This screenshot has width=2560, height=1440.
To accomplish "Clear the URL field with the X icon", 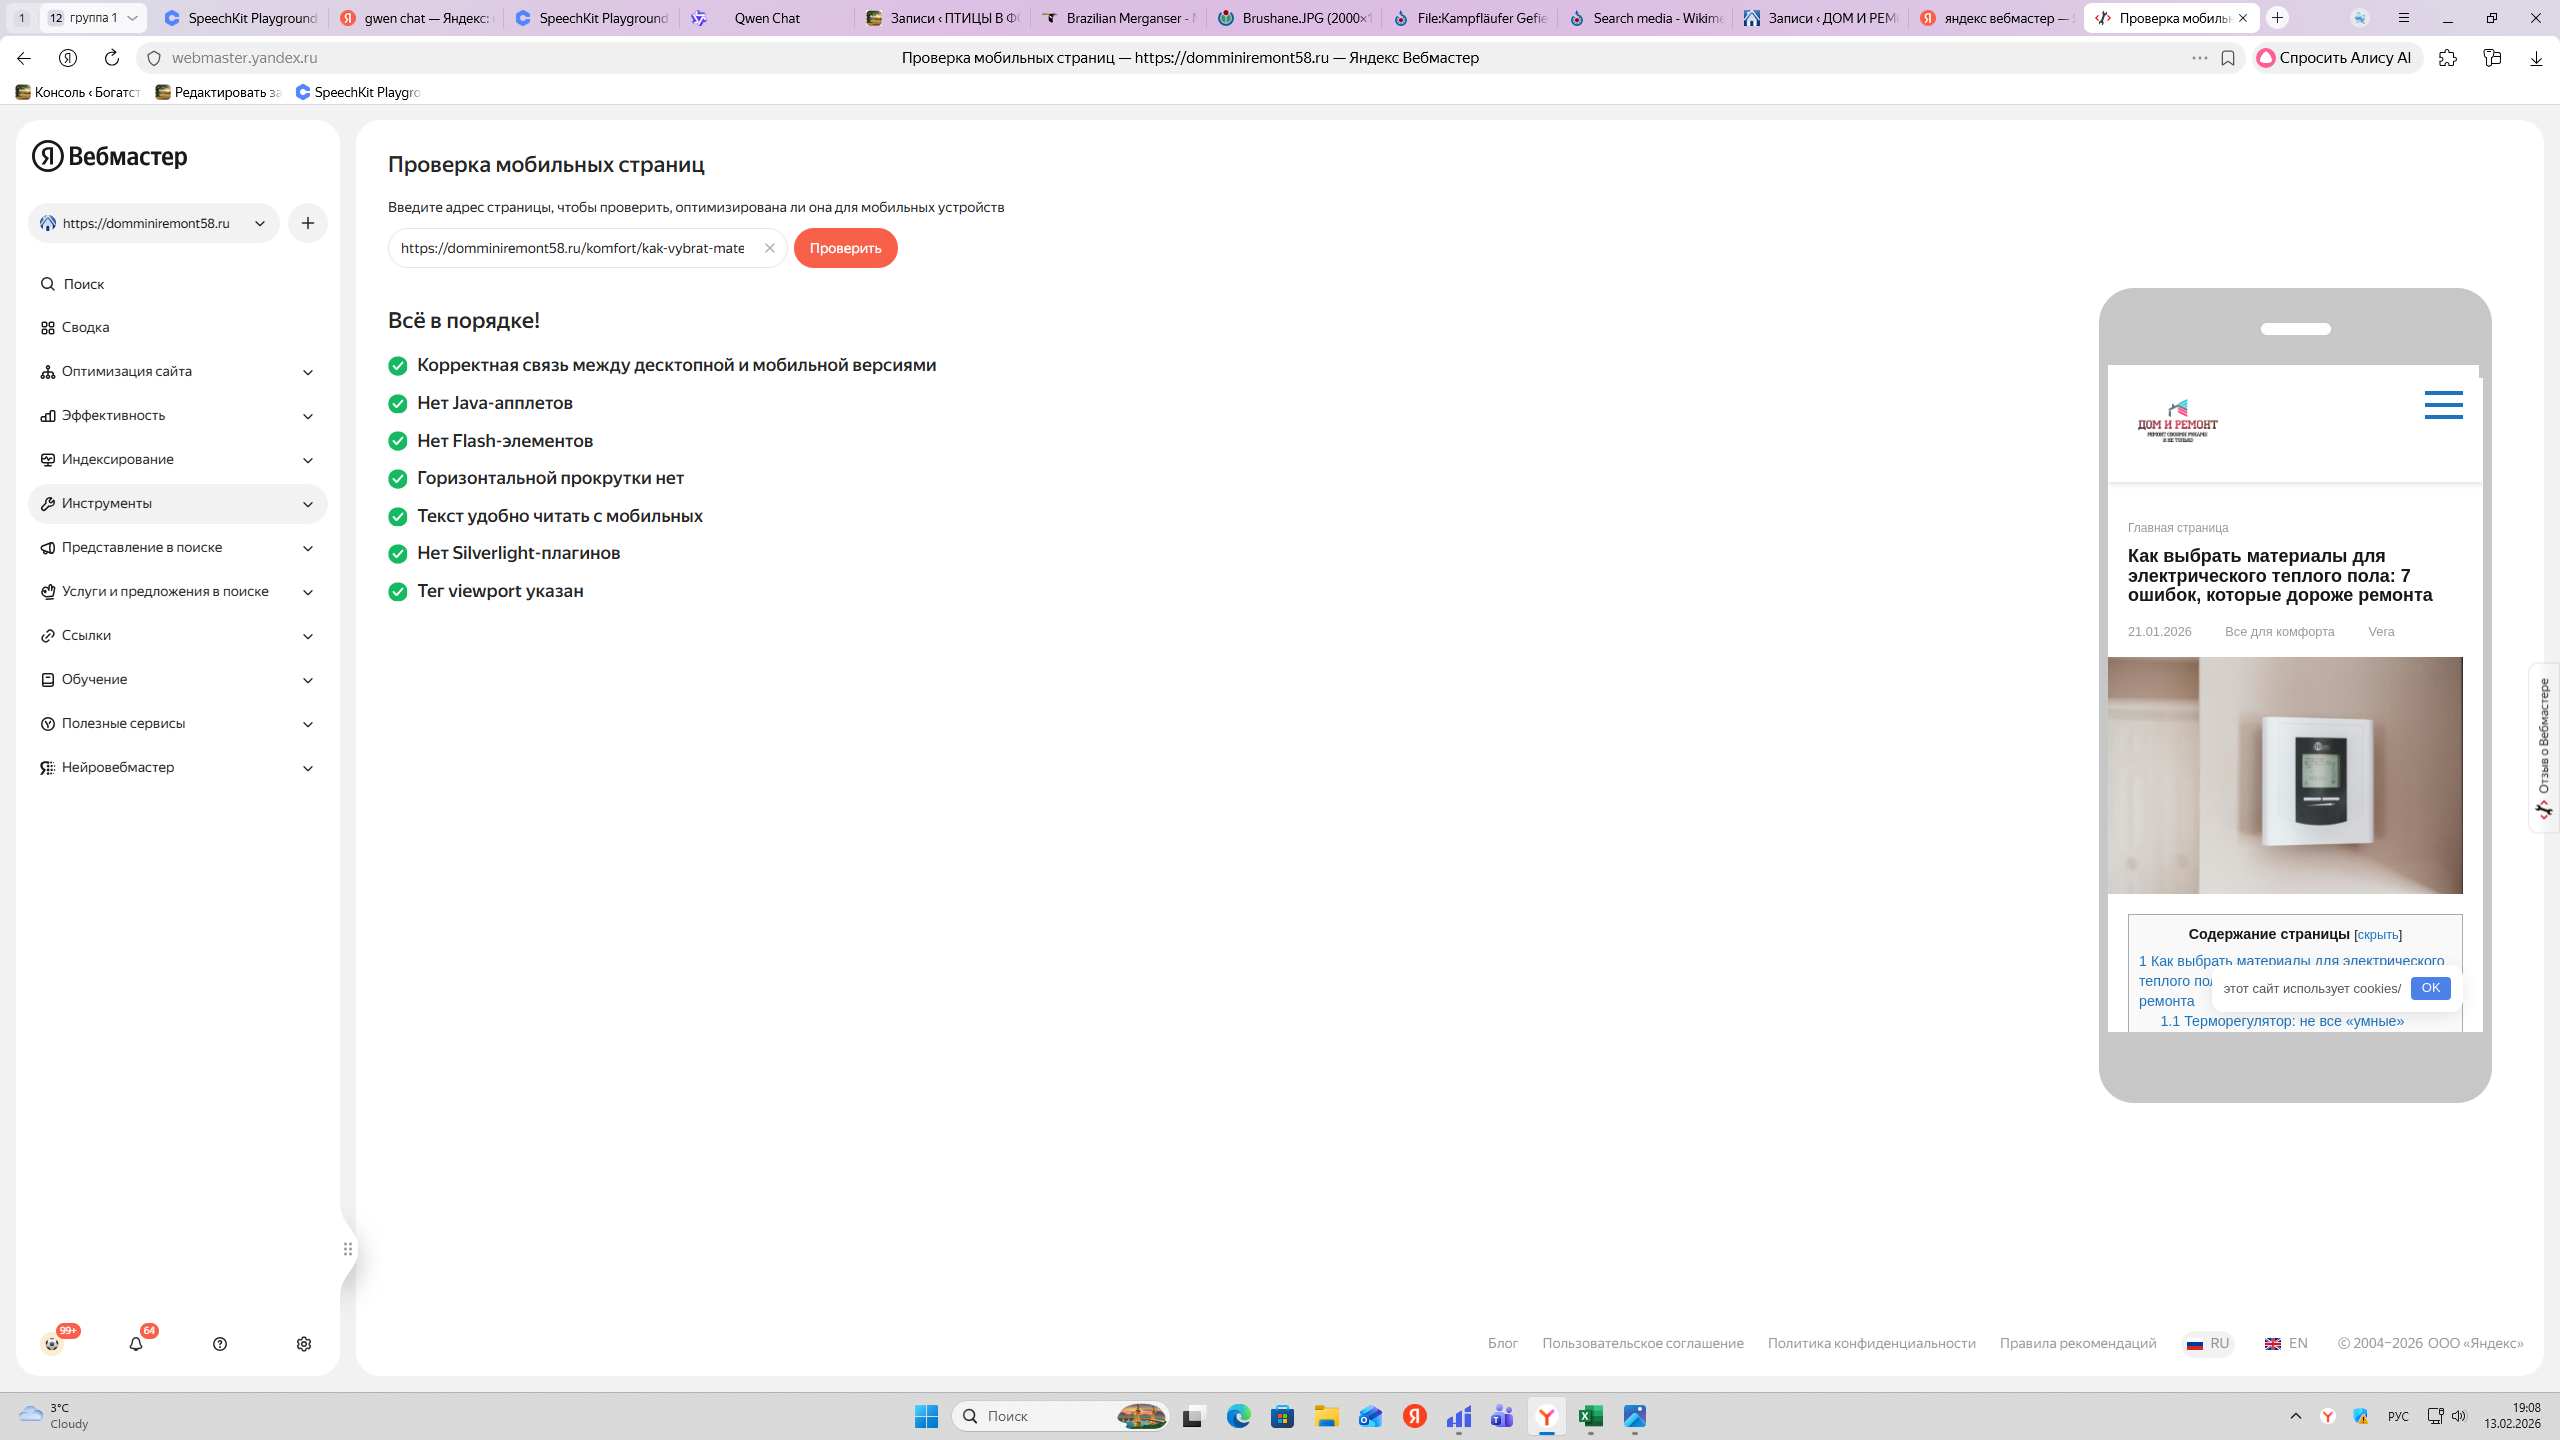I will [769, 248].
